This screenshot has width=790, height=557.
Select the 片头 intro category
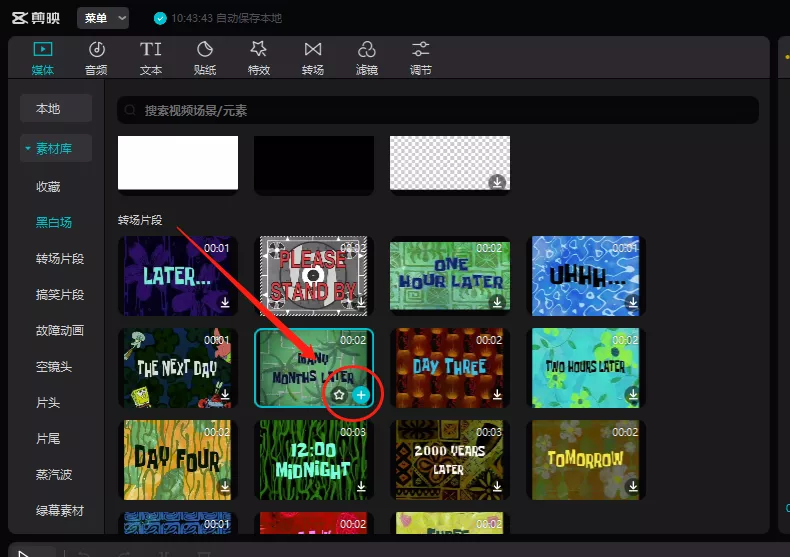point(48,403)
